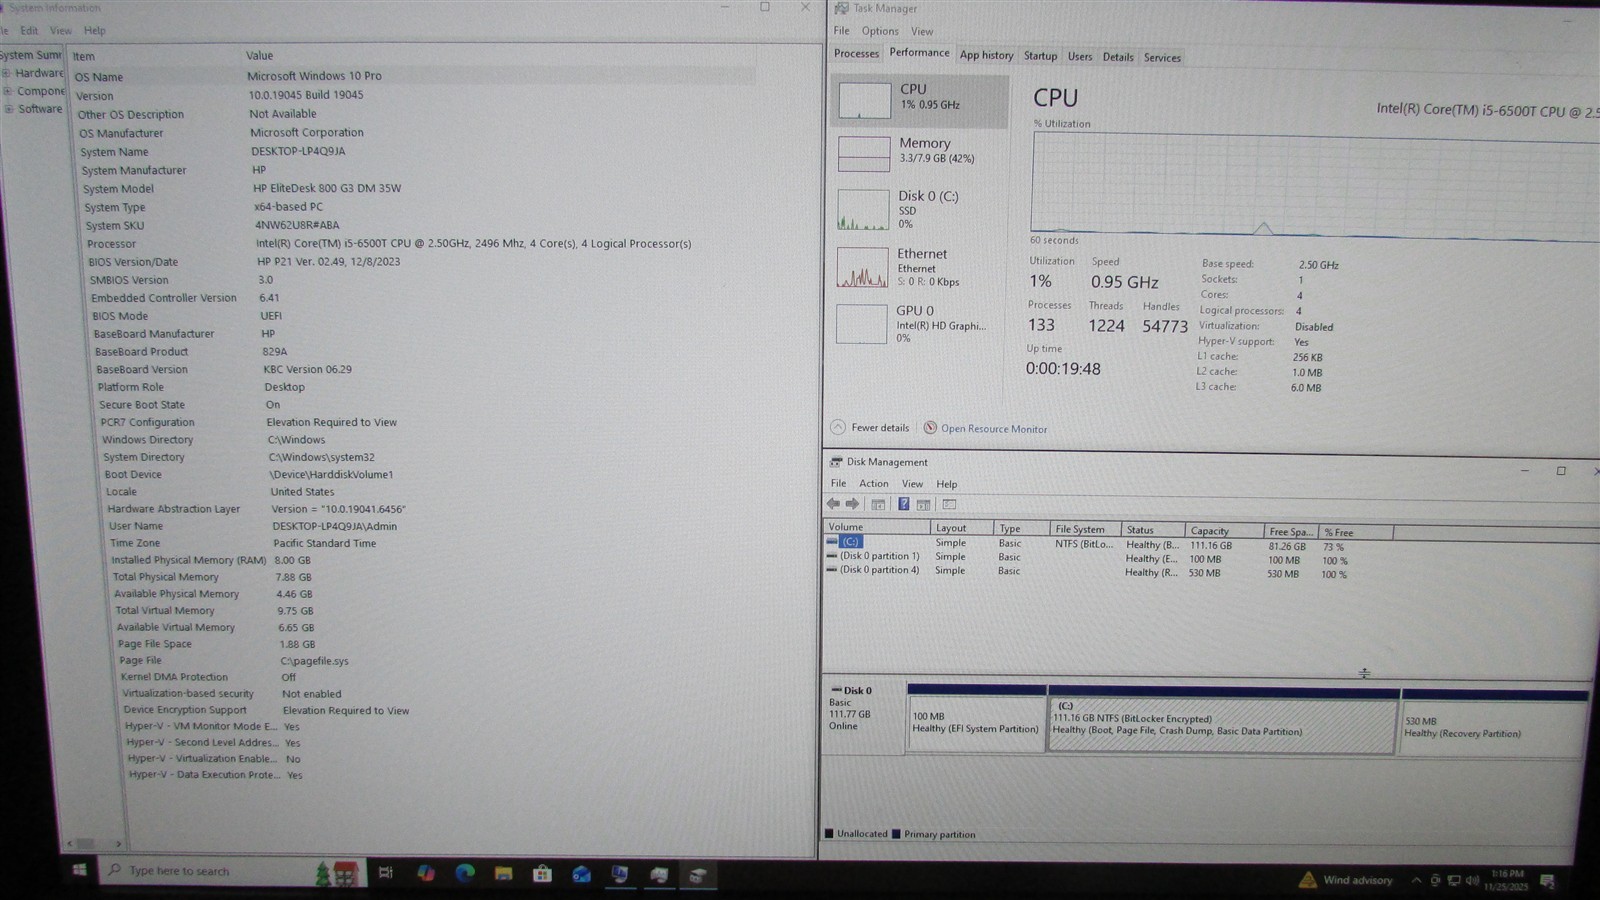This screenshot has height=900, width=1600.
Task: Select Memory in the performance sidebar
Action: (x=919, y=153)
